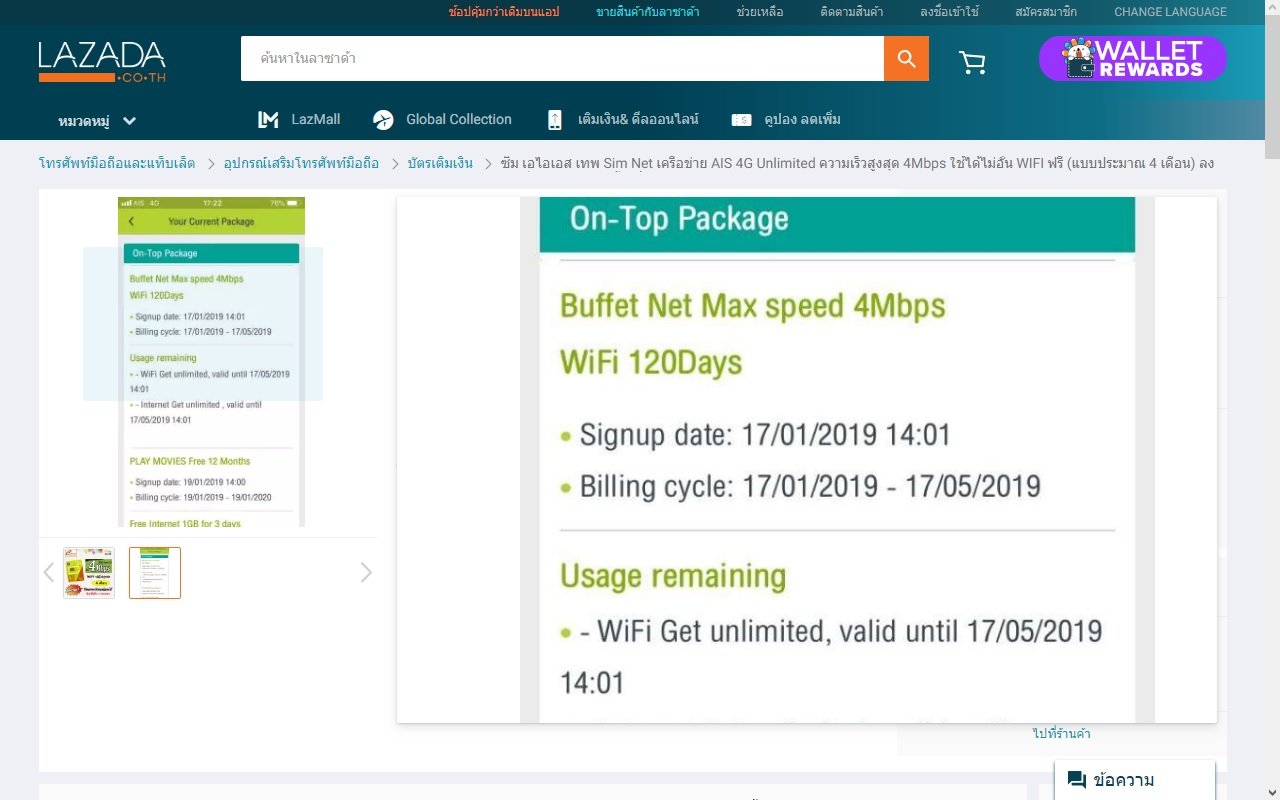Click the main product image preview
Image resolution: width=1280 pixels, height=800 pixels.
211,362
